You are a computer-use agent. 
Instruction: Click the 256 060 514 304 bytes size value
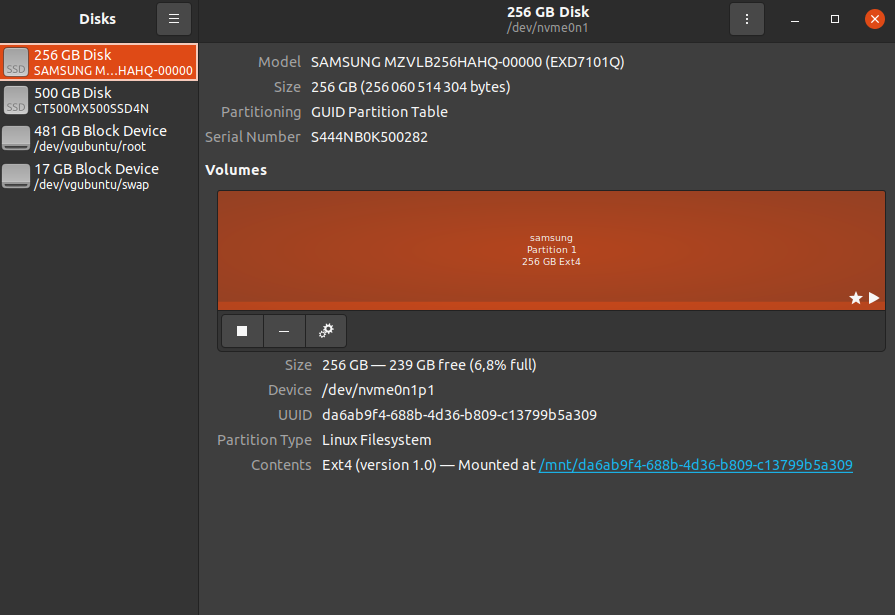point(410,87)
